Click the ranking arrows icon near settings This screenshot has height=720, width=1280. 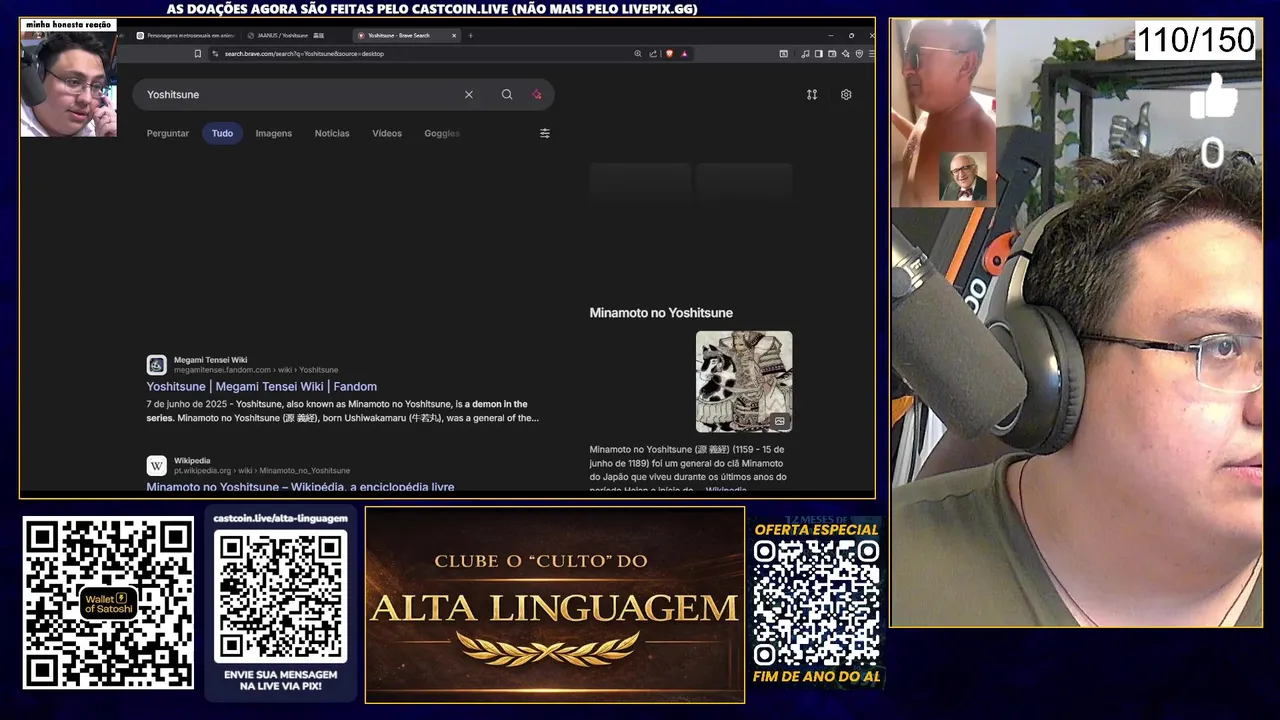point(812,94)
